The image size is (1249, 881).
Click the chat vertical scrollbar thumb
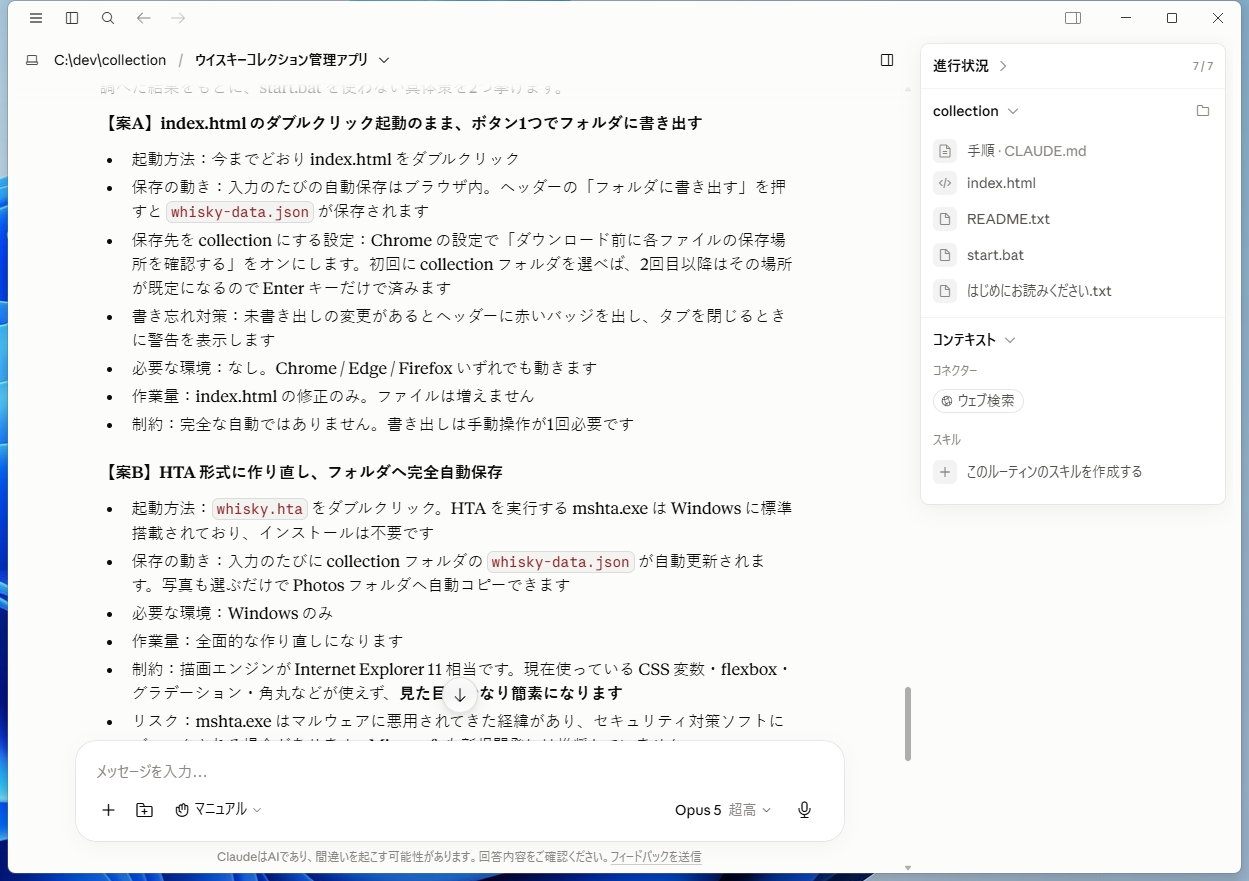pos(908,723)
